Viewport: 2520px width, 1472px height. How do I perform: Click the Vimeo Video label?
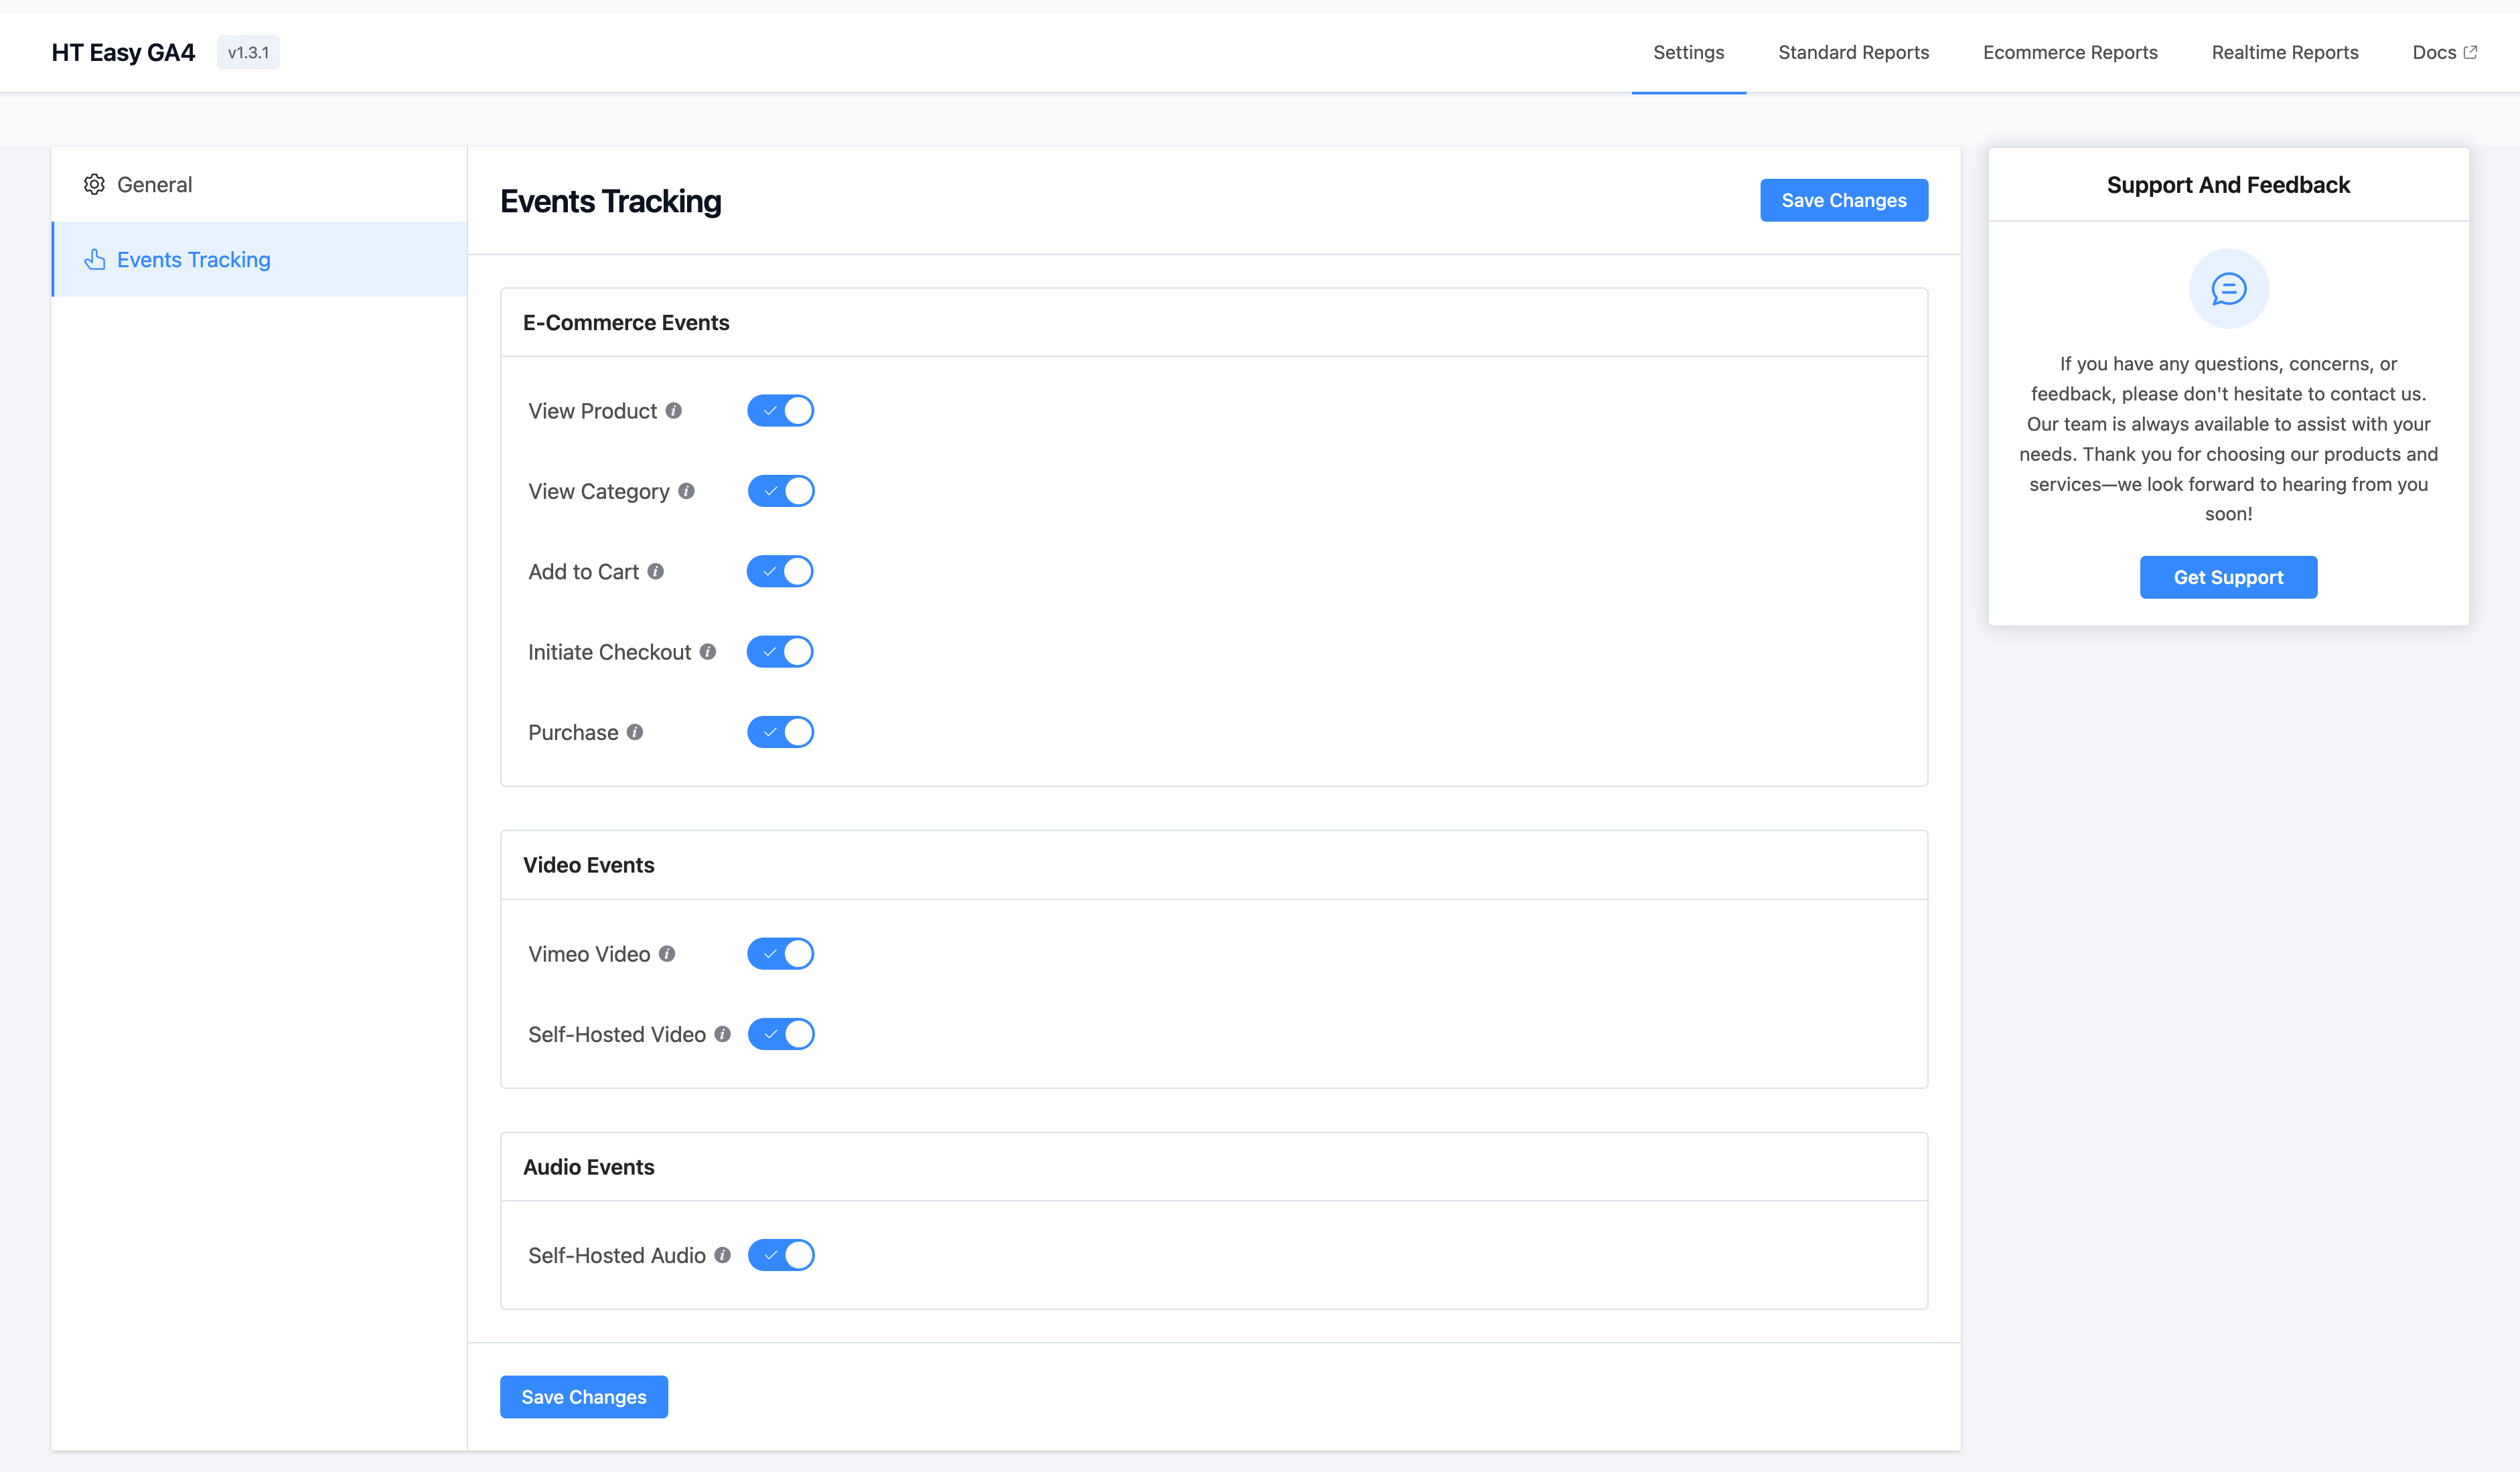click(x=589, y=954)
